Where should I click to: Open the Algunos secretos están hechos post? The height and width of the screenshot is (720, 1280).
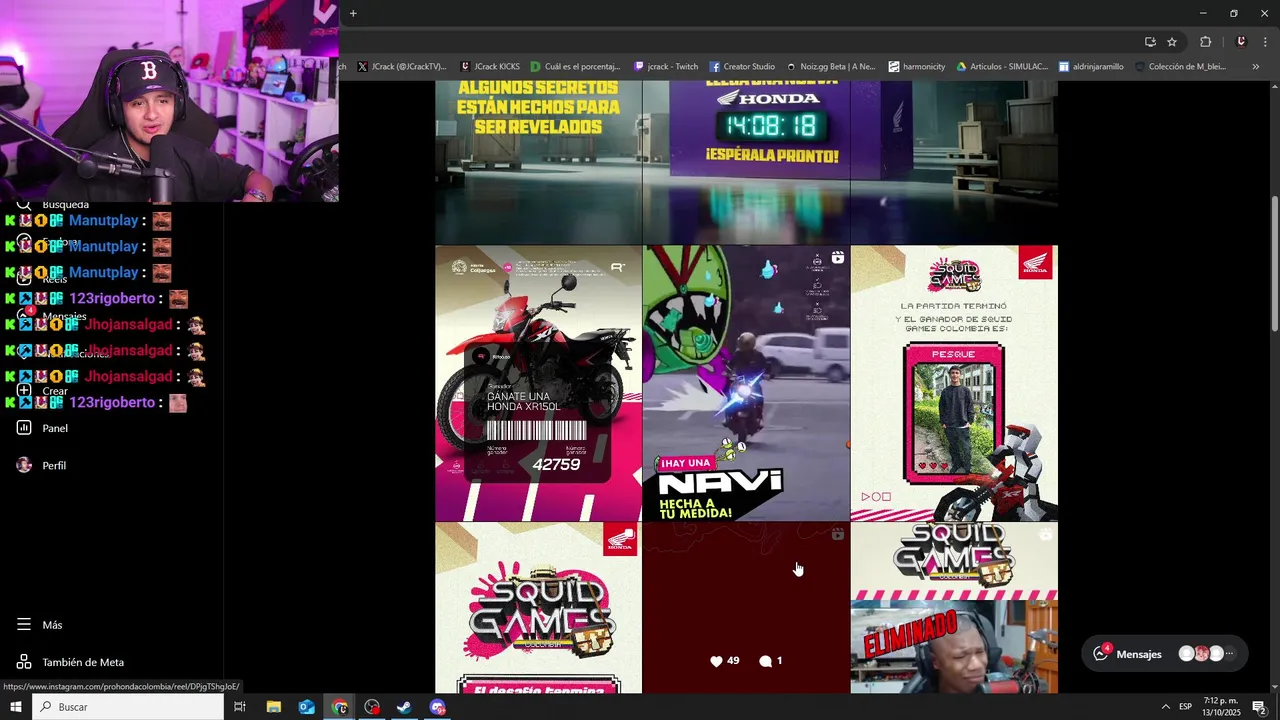pos(538,162)
